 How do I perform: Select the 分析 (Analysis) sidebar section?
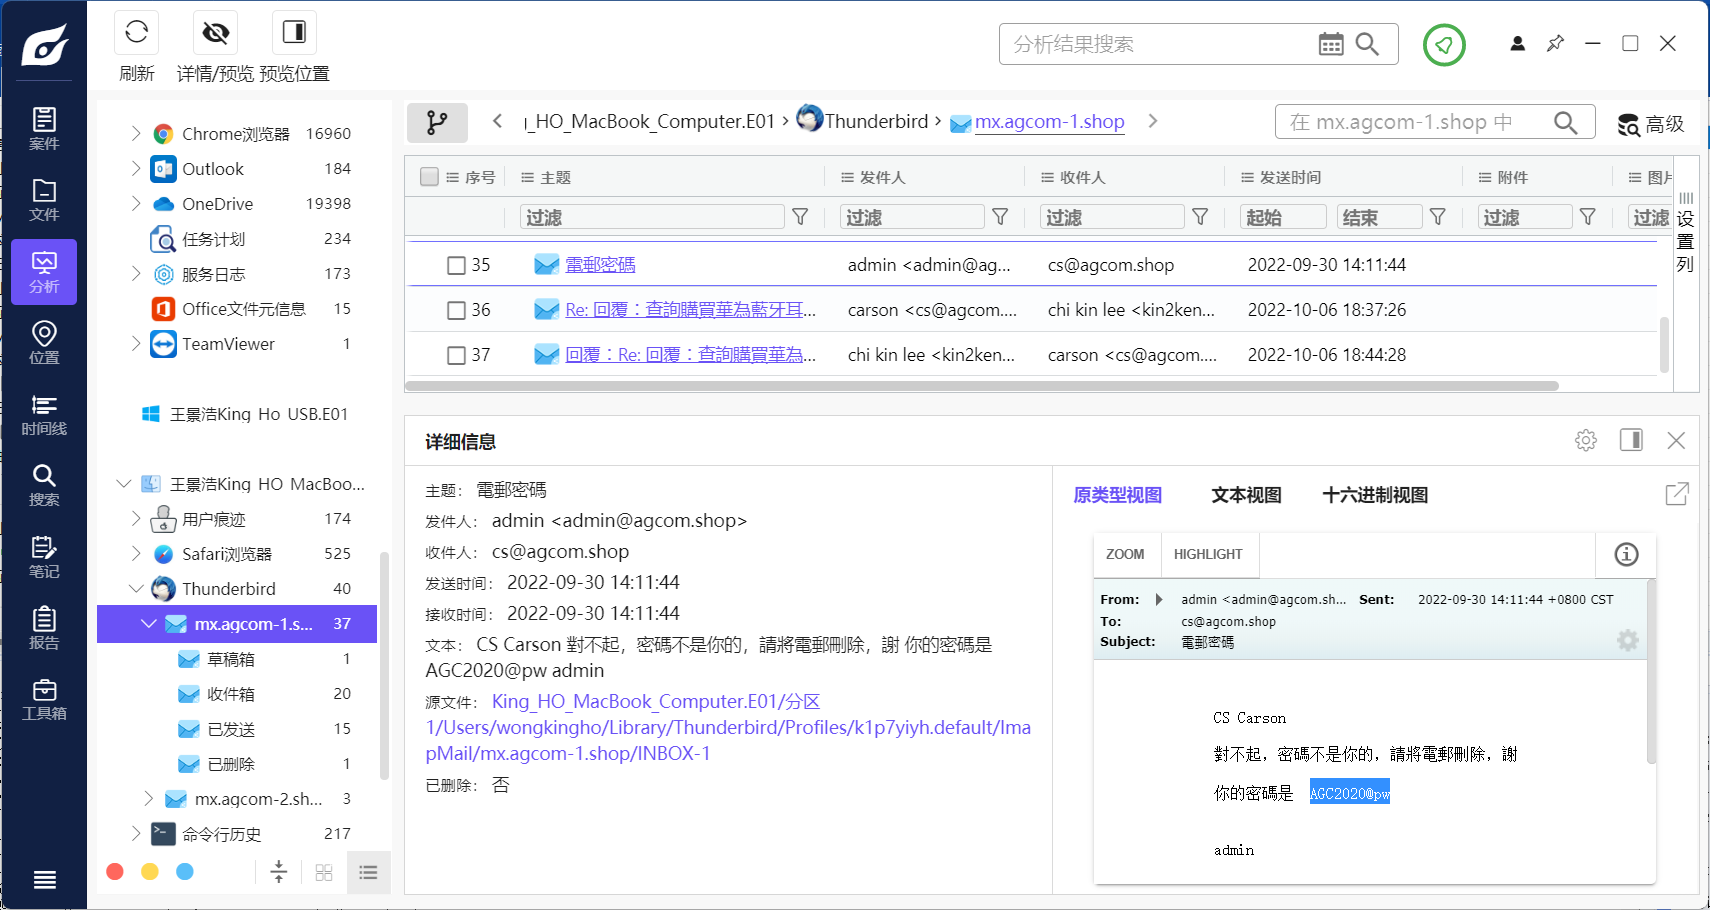coord(44,272)
